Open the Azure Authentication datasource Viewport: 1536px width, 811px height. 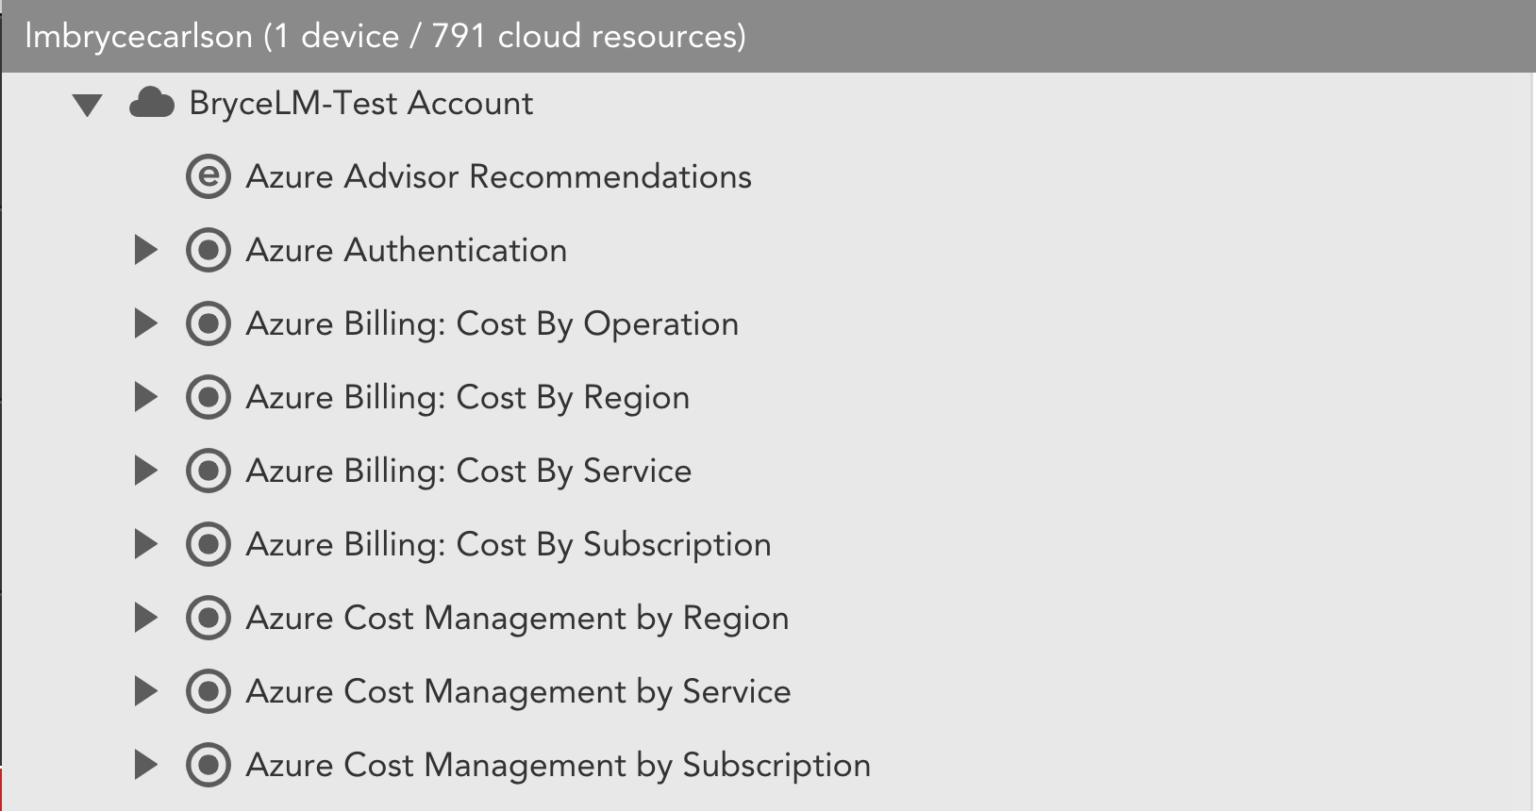click(x=405, y=250)
